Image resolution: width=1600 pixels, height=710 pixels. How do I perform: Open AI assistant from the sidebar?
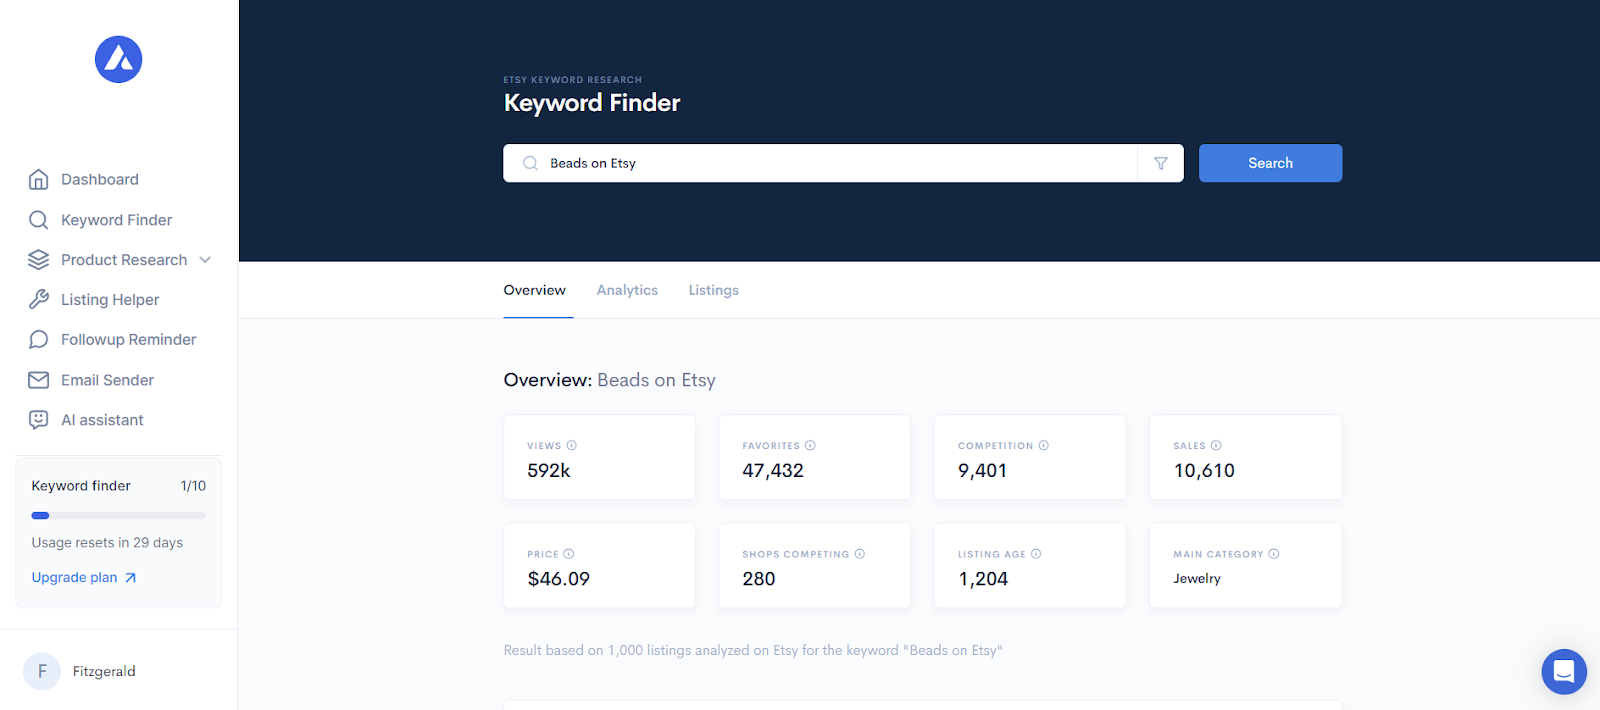(x=102, y=420)
